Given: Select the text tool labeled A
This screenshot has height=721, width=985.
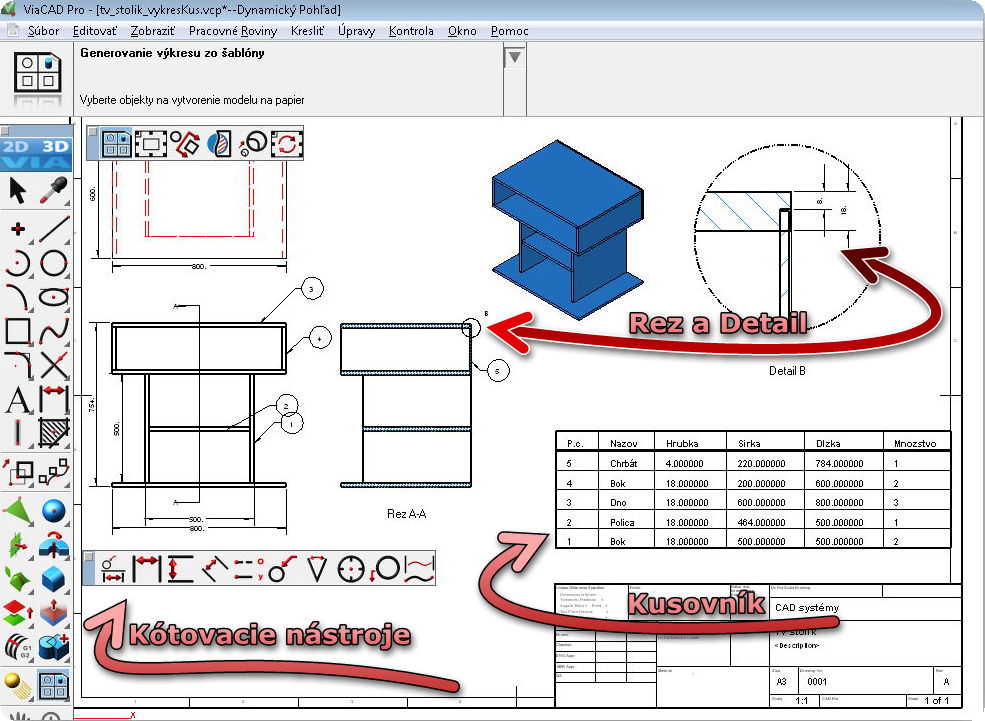Looking at the screenshot, I should coord(18,399).
